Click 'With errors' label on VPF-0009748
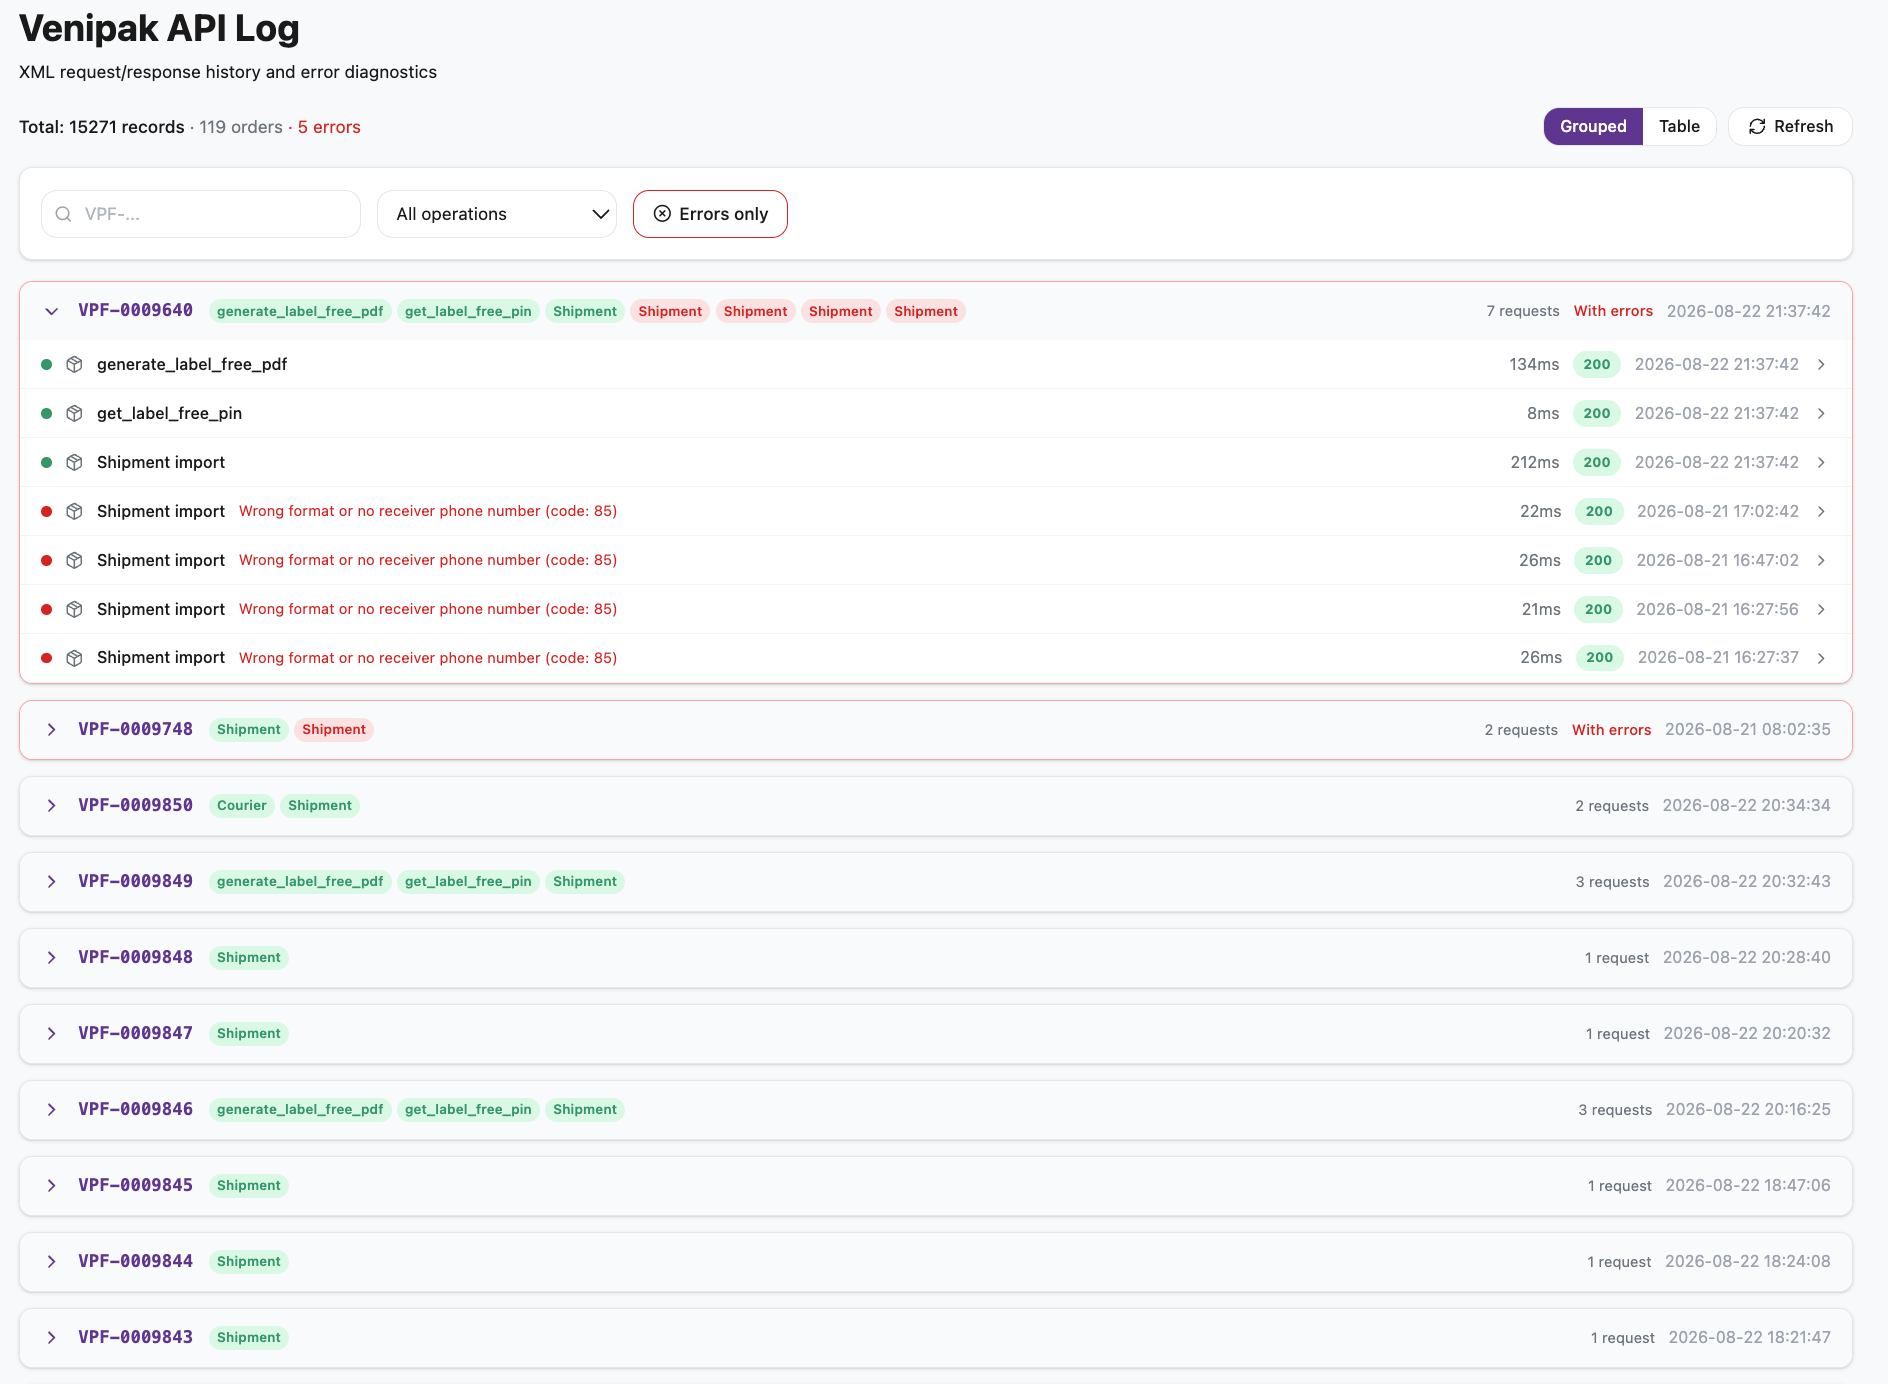The image size is (1888, 1384). 1611,730
